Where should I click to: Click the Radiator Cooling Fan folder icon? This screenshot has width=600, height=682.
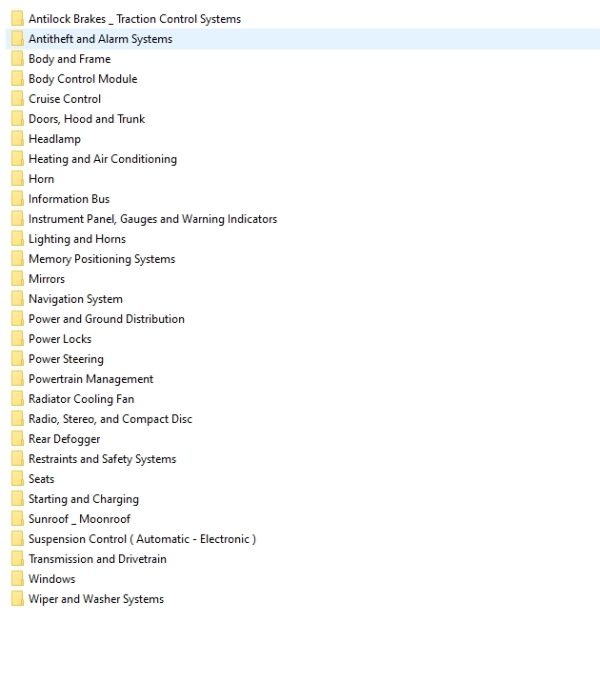(17, 399)
